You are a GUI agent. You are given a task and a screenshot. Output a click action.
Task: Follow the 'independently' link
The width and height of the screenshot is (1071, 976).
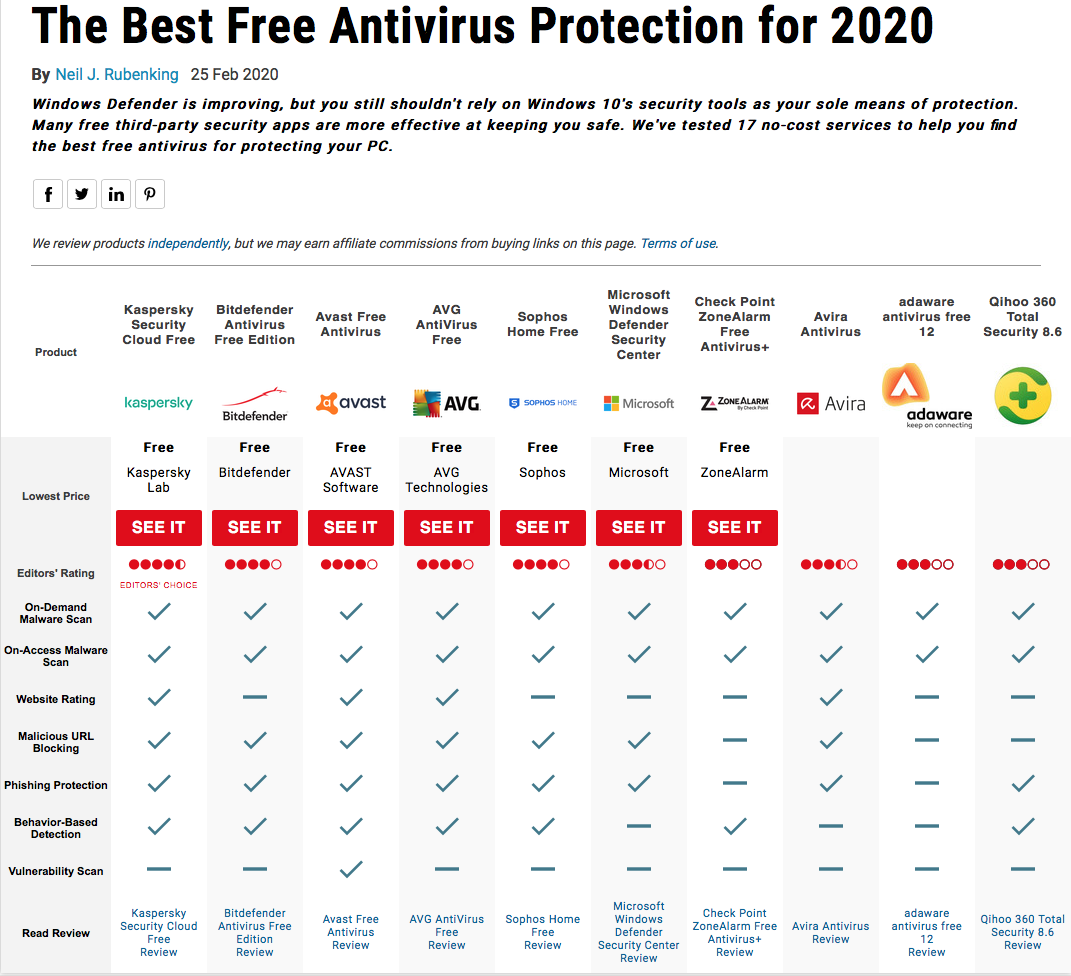coord(188,243)
